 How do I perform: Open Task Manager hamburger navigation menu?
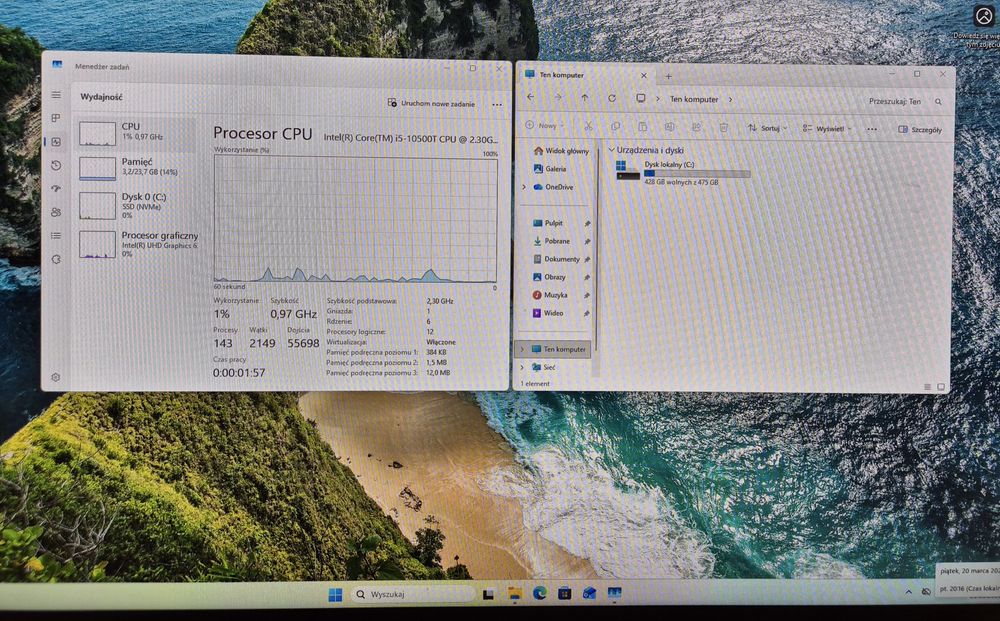(x=56, y=95)
